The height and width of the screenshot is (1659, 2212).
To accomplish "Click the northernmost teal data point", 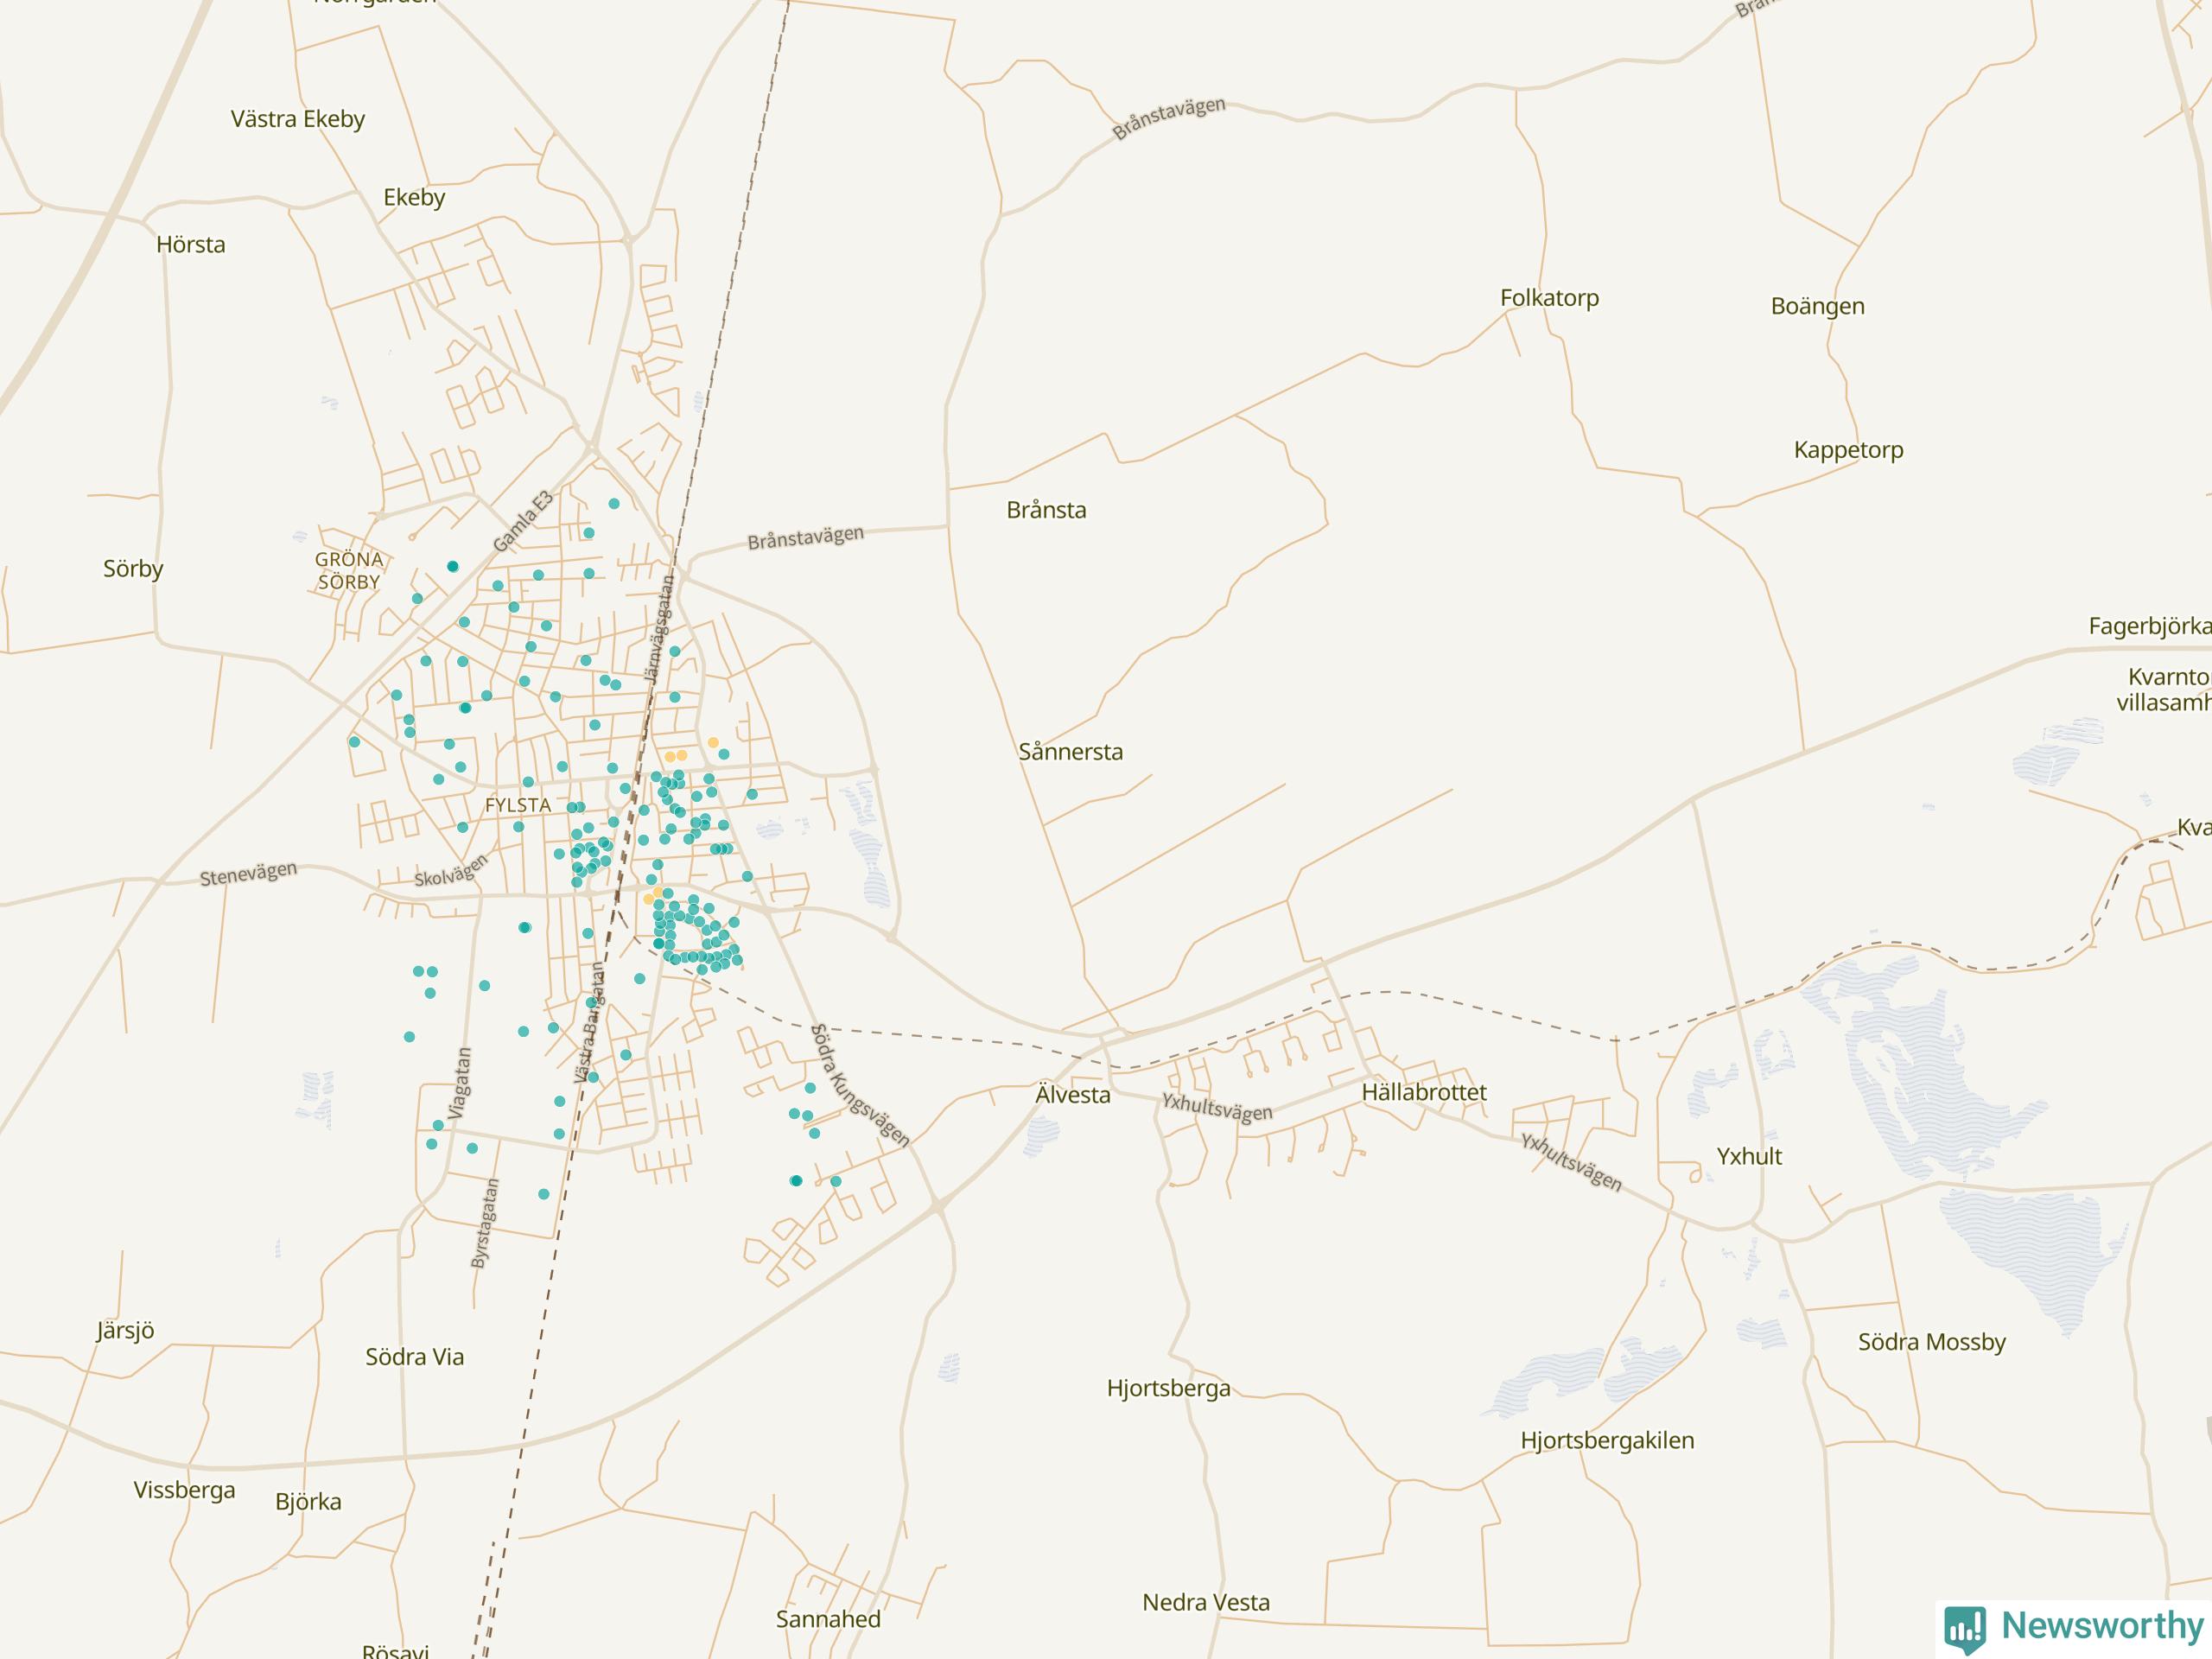I will (614, 504).
